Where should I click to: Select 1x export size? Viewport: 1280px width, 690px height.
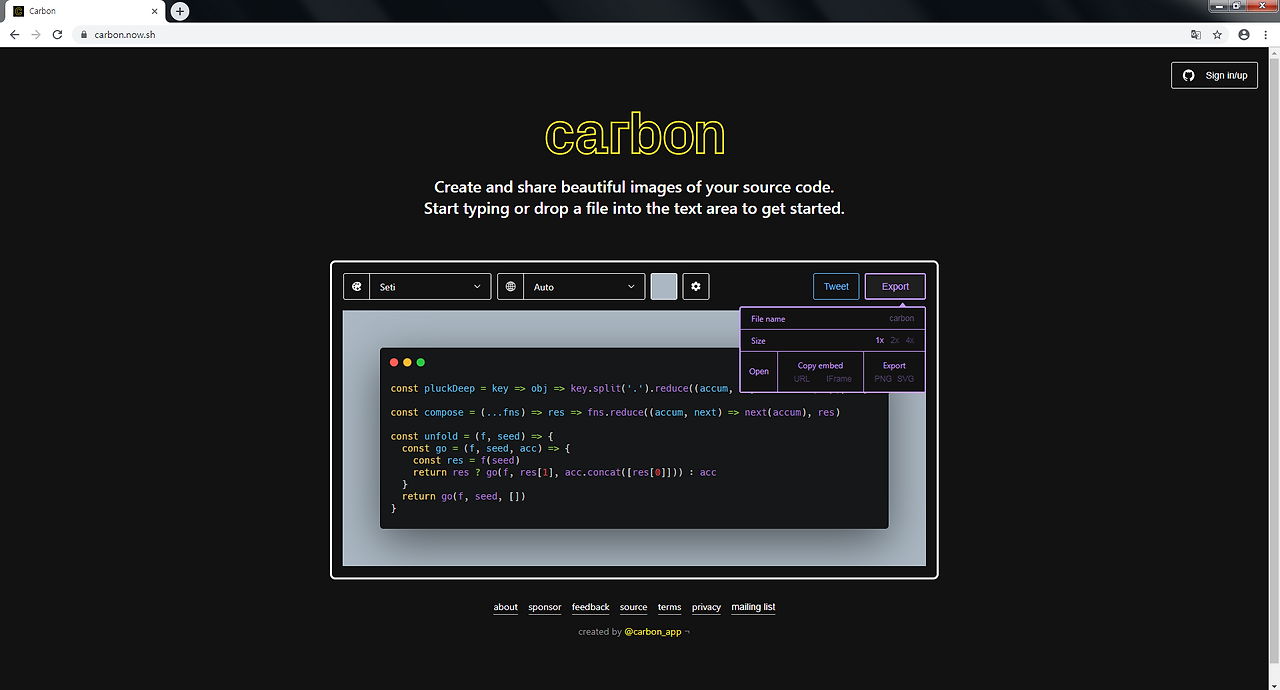click(880, 341)
